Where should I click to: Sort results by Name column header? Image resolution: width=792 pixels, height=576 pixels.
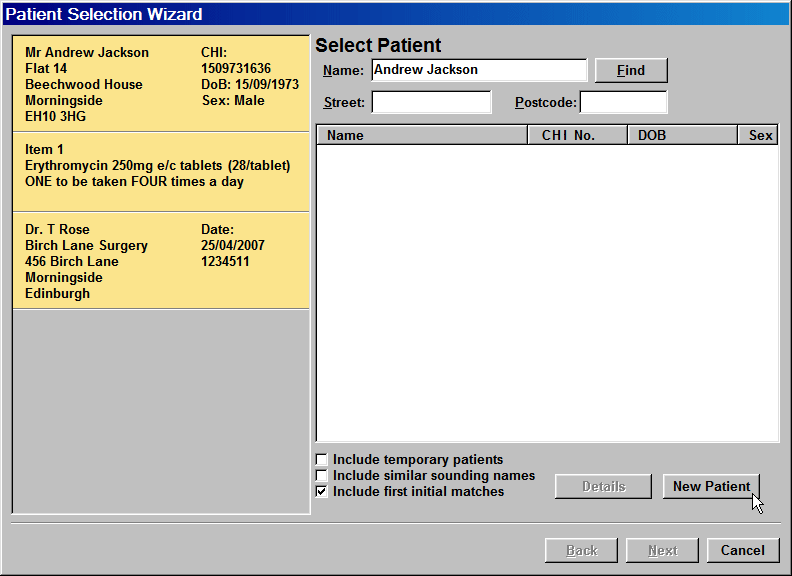[421, 135]
